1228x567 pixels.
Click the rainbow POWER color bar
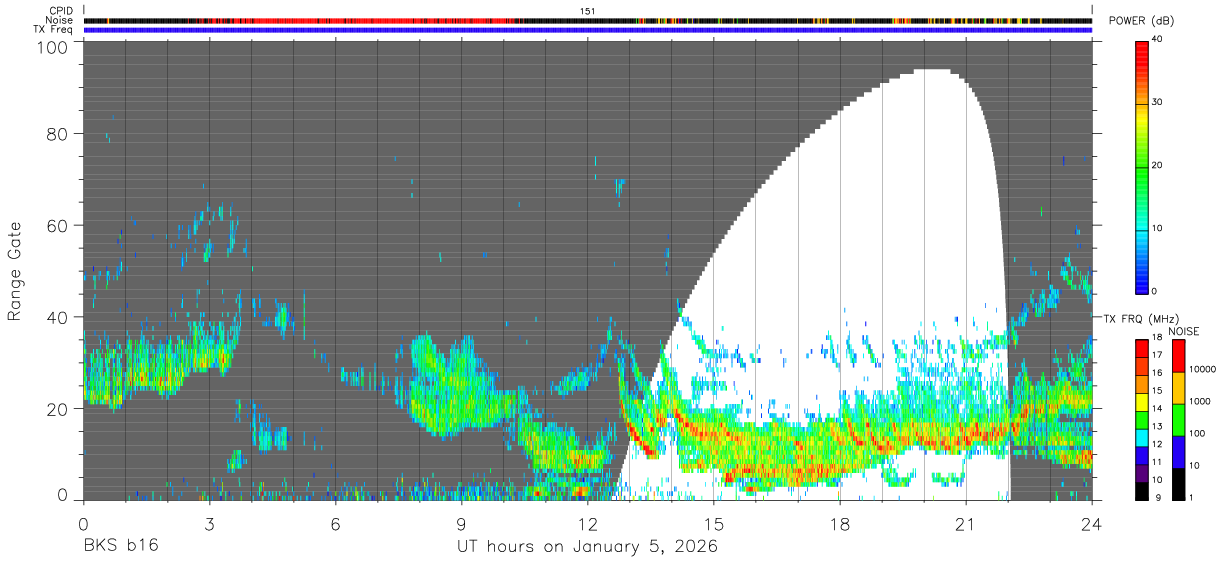1143,166
